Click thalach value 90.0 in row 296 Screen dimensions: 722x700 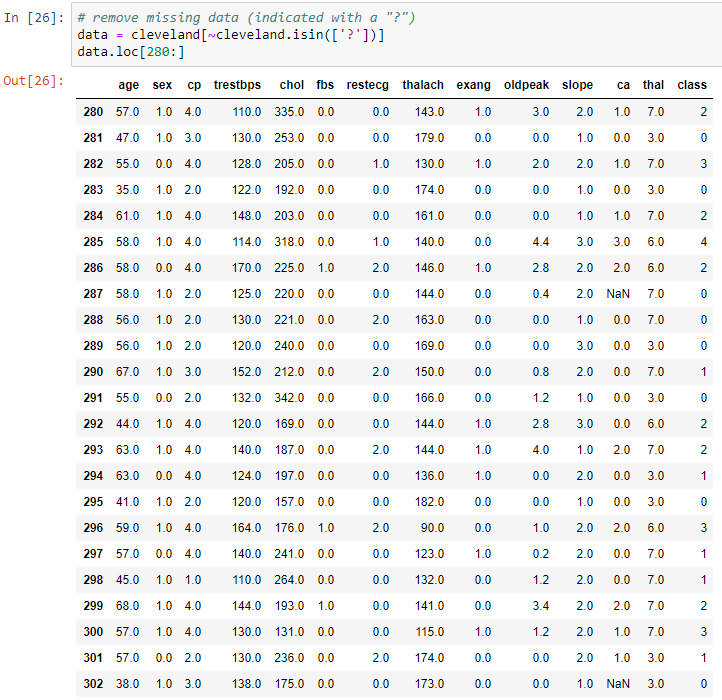(x=432, y=528)
